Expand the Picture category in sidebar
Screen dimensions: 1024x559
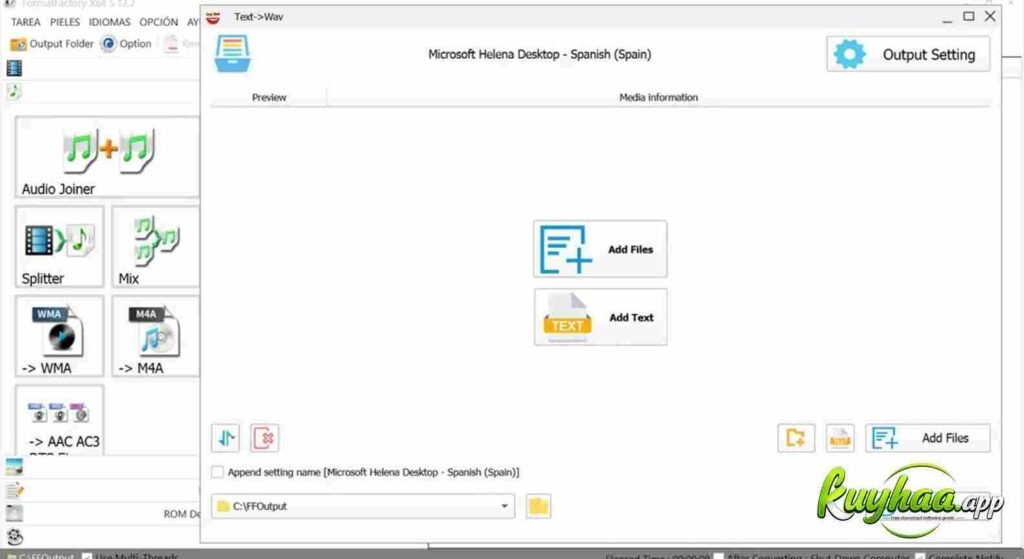14,467
